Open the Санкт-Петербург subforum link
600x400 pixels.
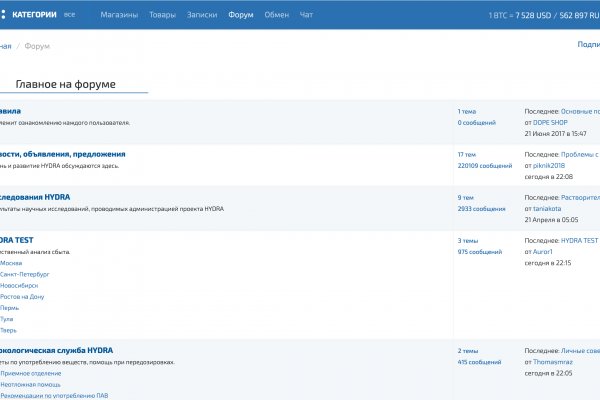24,274
